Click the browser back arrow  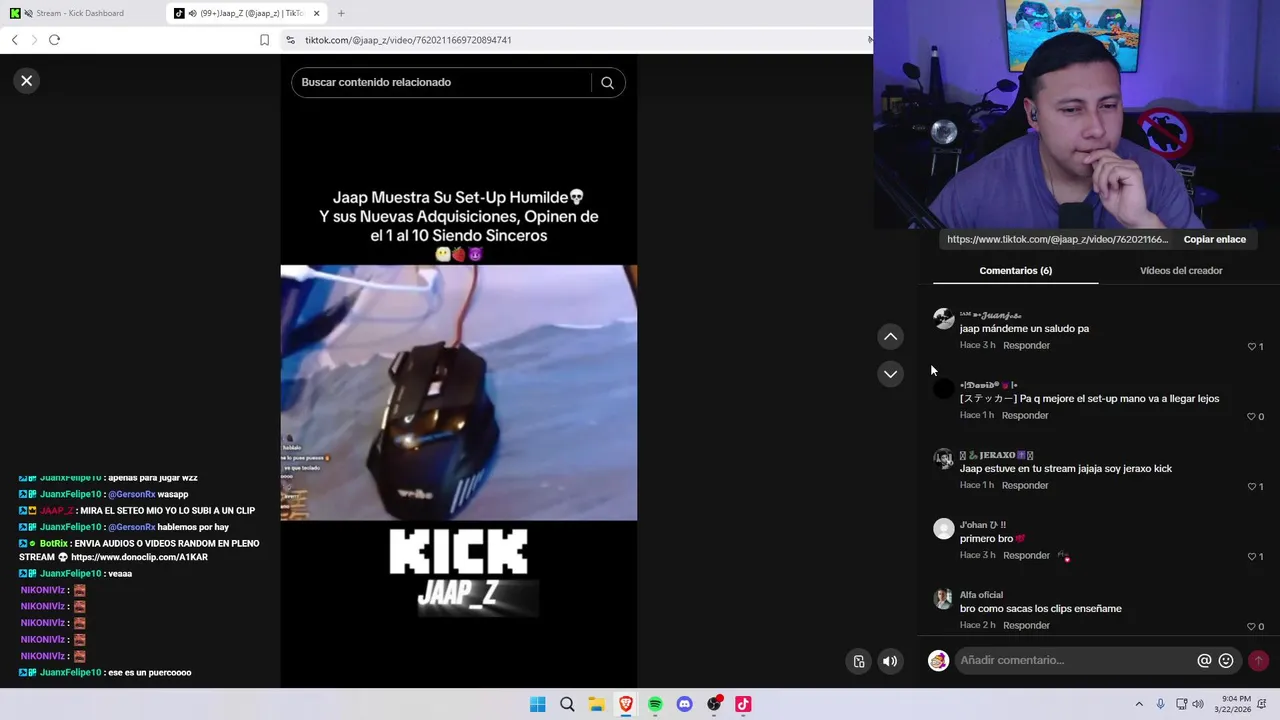(x=14, y=40)
